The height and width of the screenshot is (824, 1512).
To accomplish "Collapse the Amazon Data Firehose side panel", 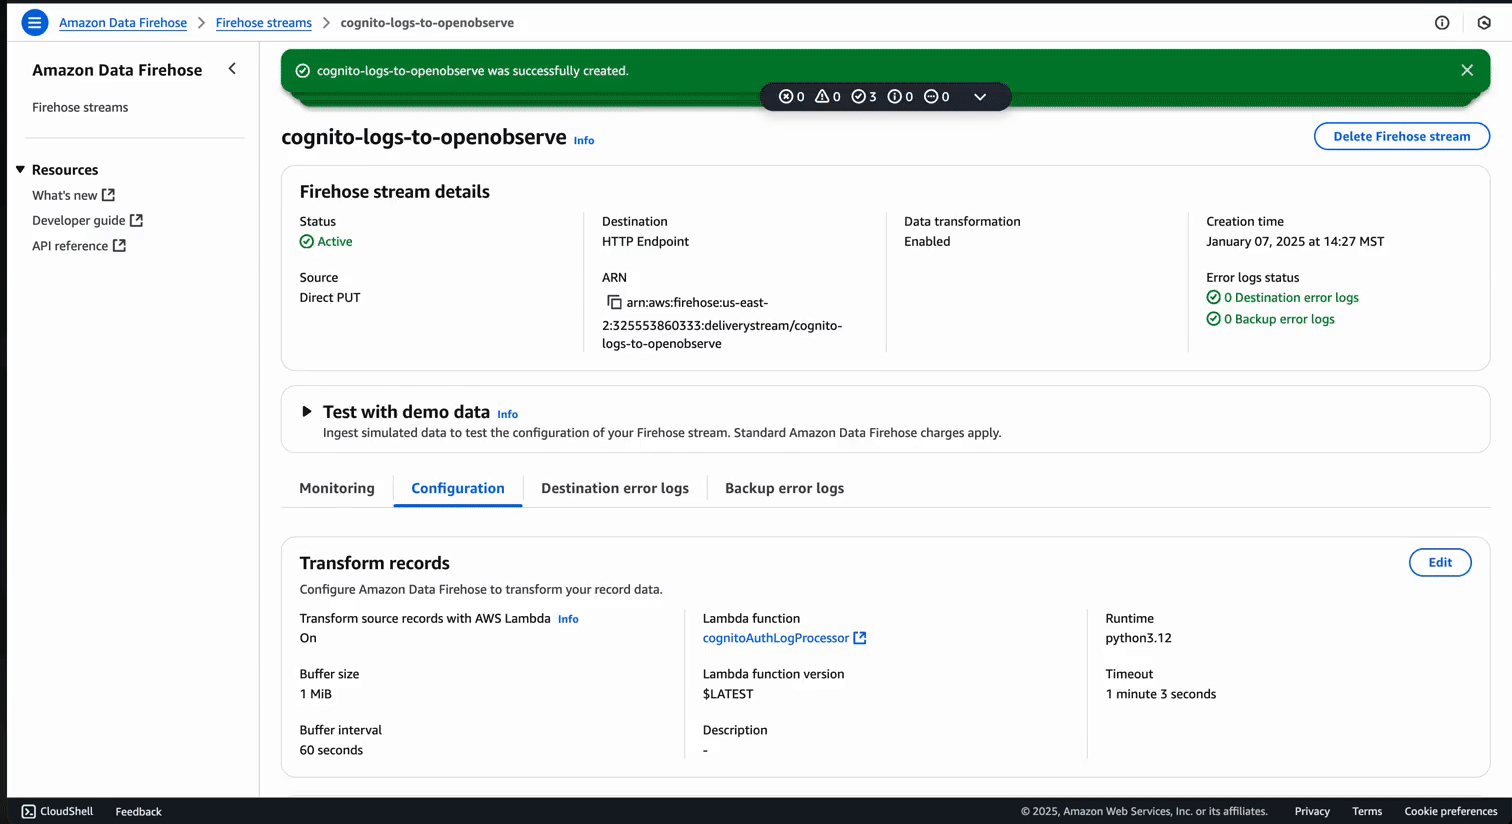I will [232, 69].
